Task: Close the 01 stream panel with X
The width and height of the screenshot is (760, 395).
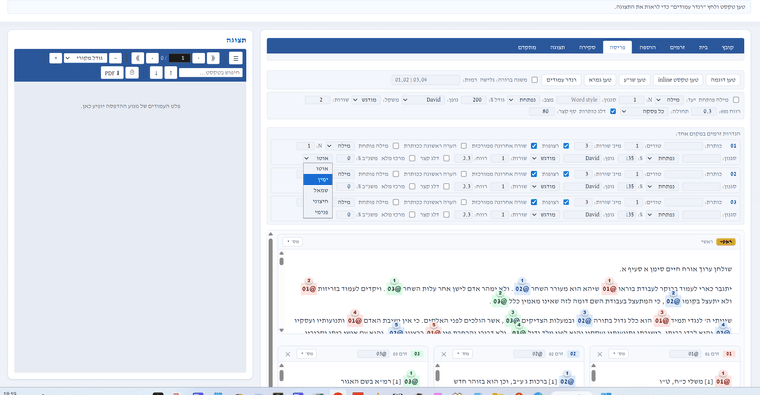Action: pyautogui.click(x=600, y=354)
